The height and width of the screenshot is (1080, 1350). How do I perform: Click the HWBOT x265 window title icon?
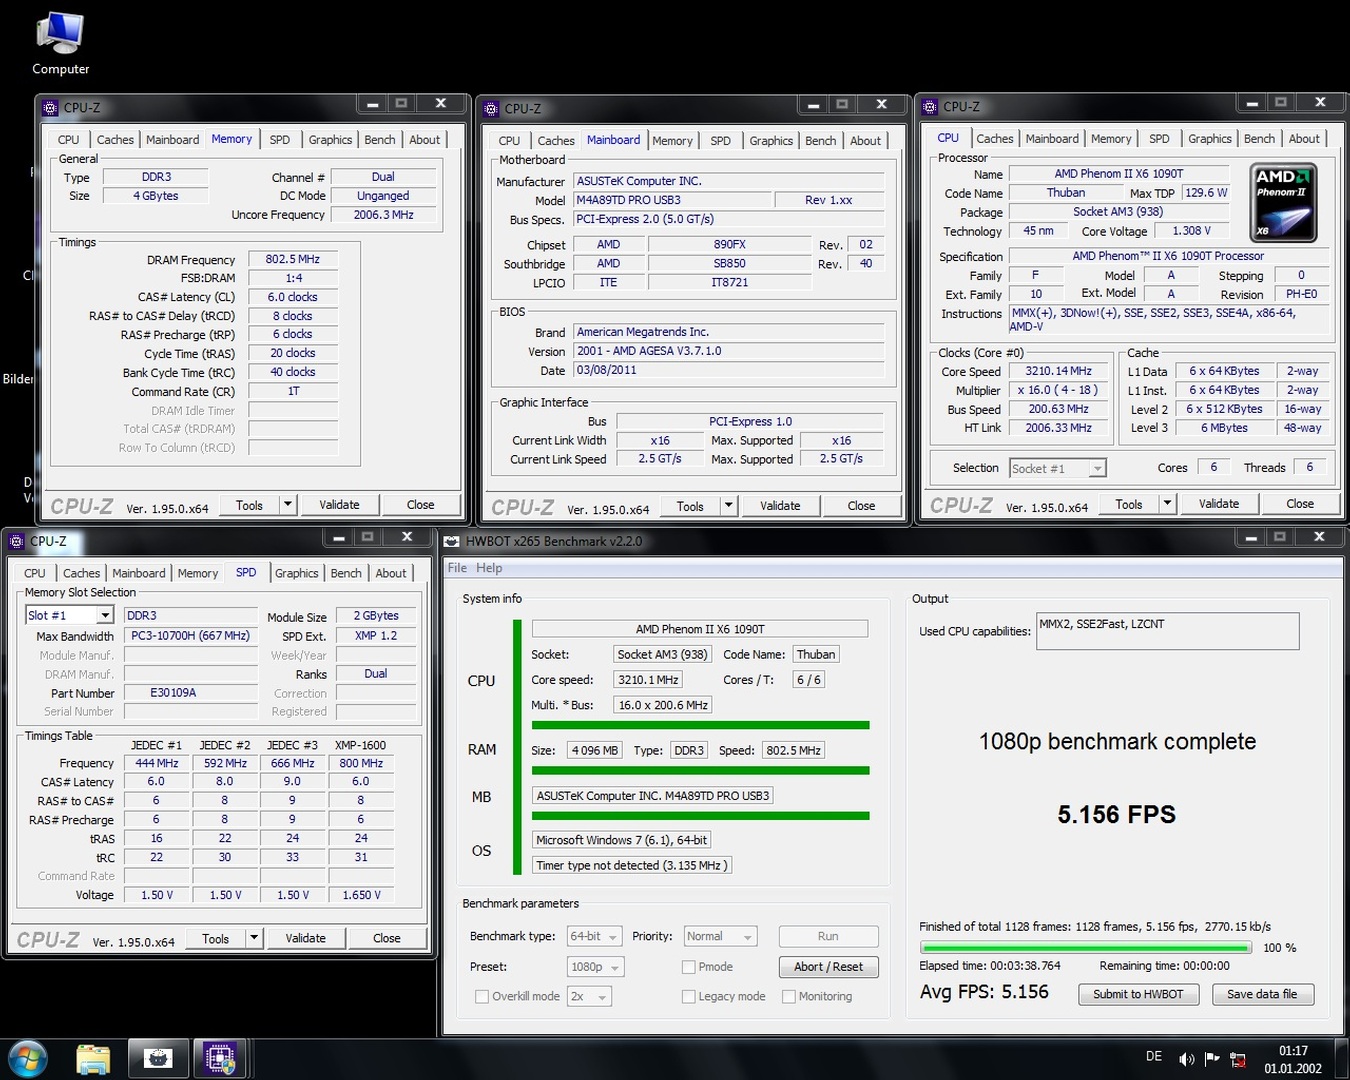[x=453, y=541]
